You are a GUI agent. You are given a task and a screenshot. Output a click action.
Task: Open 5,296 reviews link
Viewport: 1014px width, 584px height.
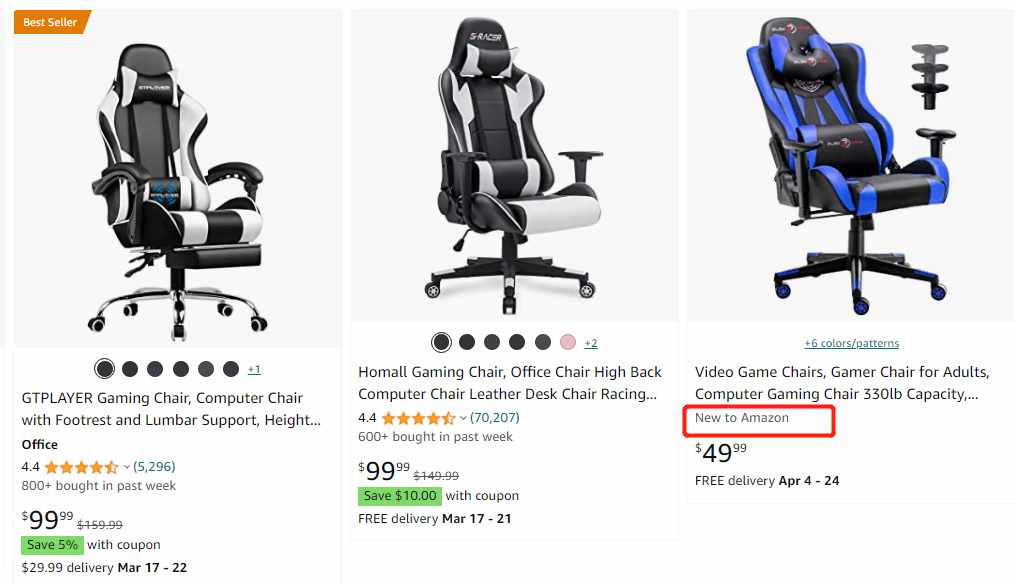(x=154, y=466)
